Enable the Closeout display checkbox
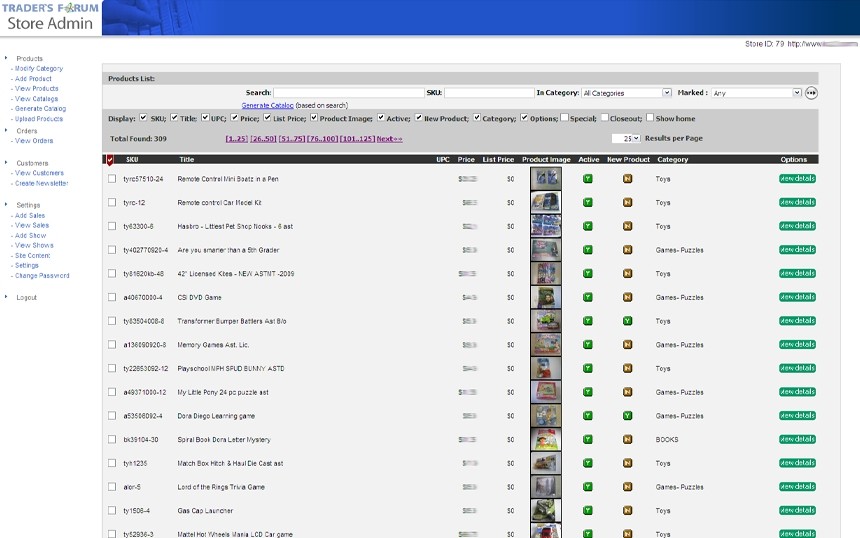The height and width of the screenshot is (538, 860). pos(604,117)
